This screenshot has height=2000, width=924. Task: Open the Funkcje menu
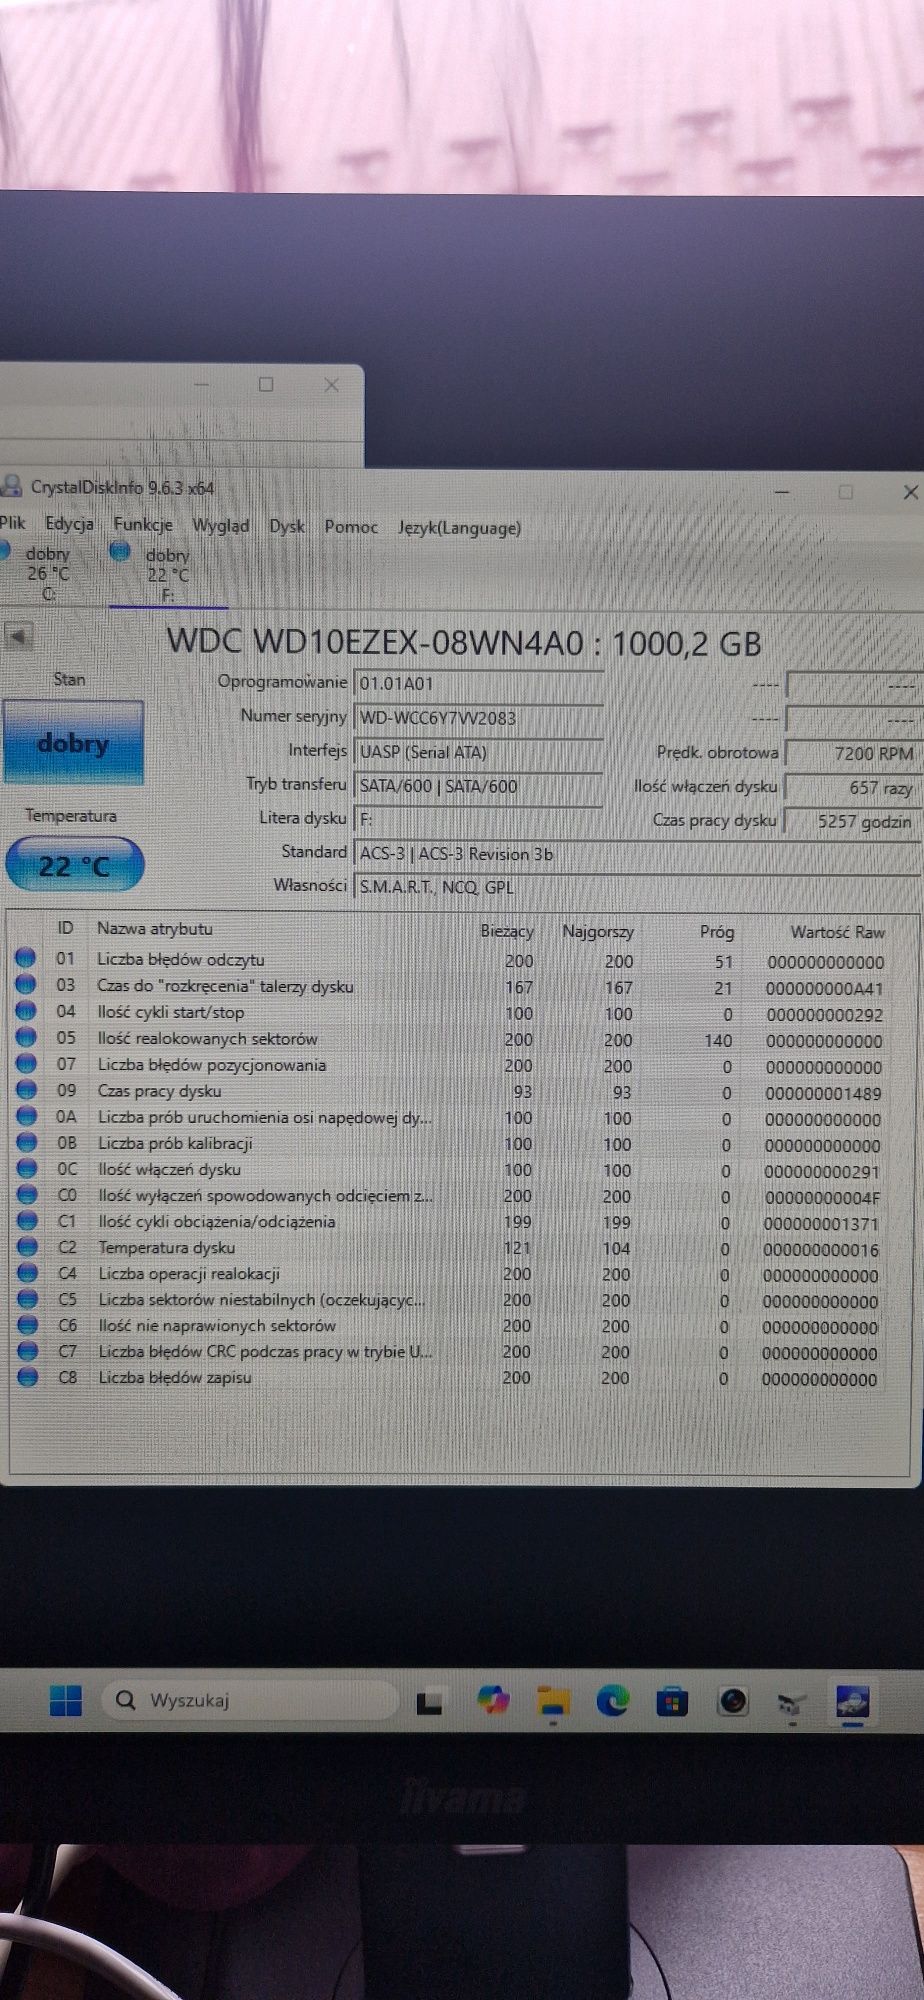[143, 524]
